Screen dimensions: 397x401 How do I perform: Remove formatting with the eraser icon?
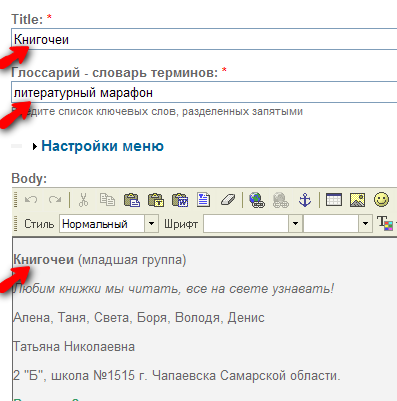(x=228, y=200)
